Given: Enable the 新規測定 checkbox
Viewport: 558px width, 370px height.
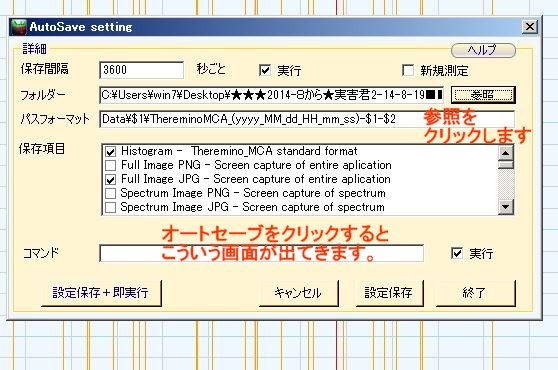Looking at the screenshot, I should coord(407,70).
